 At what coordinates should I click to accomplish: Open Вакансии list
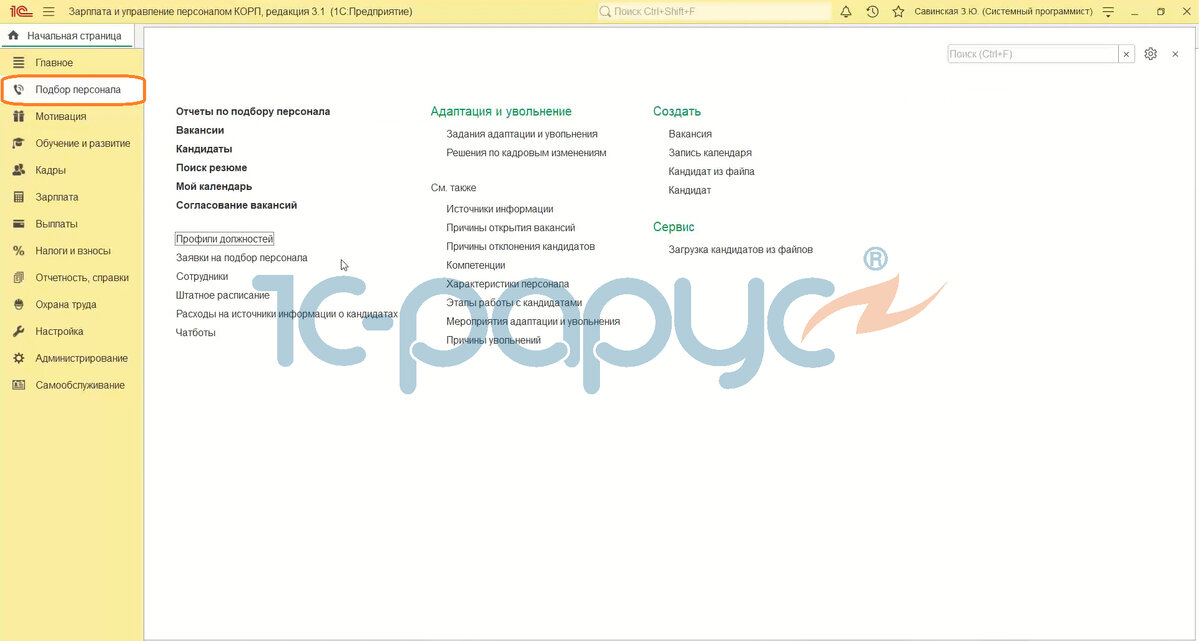pyautogui.click(x=200, y=130)
